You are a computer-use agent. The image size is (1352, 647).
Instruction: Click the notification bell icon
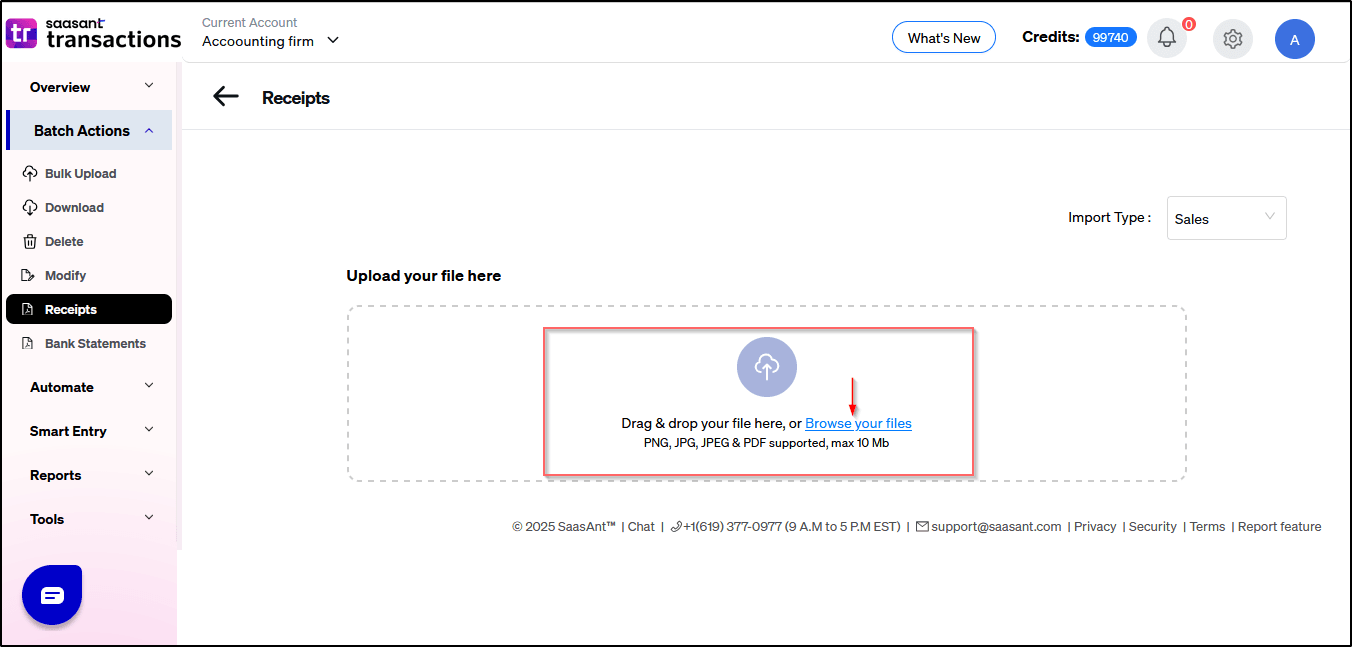[1166, 38]
